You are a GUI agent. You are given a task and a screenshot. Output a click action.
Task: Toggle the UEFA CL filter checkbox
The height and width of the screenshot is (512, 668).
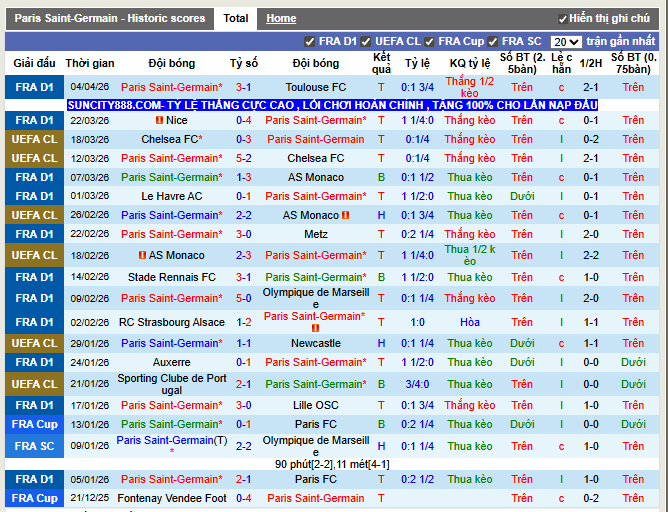click(366, 42)
